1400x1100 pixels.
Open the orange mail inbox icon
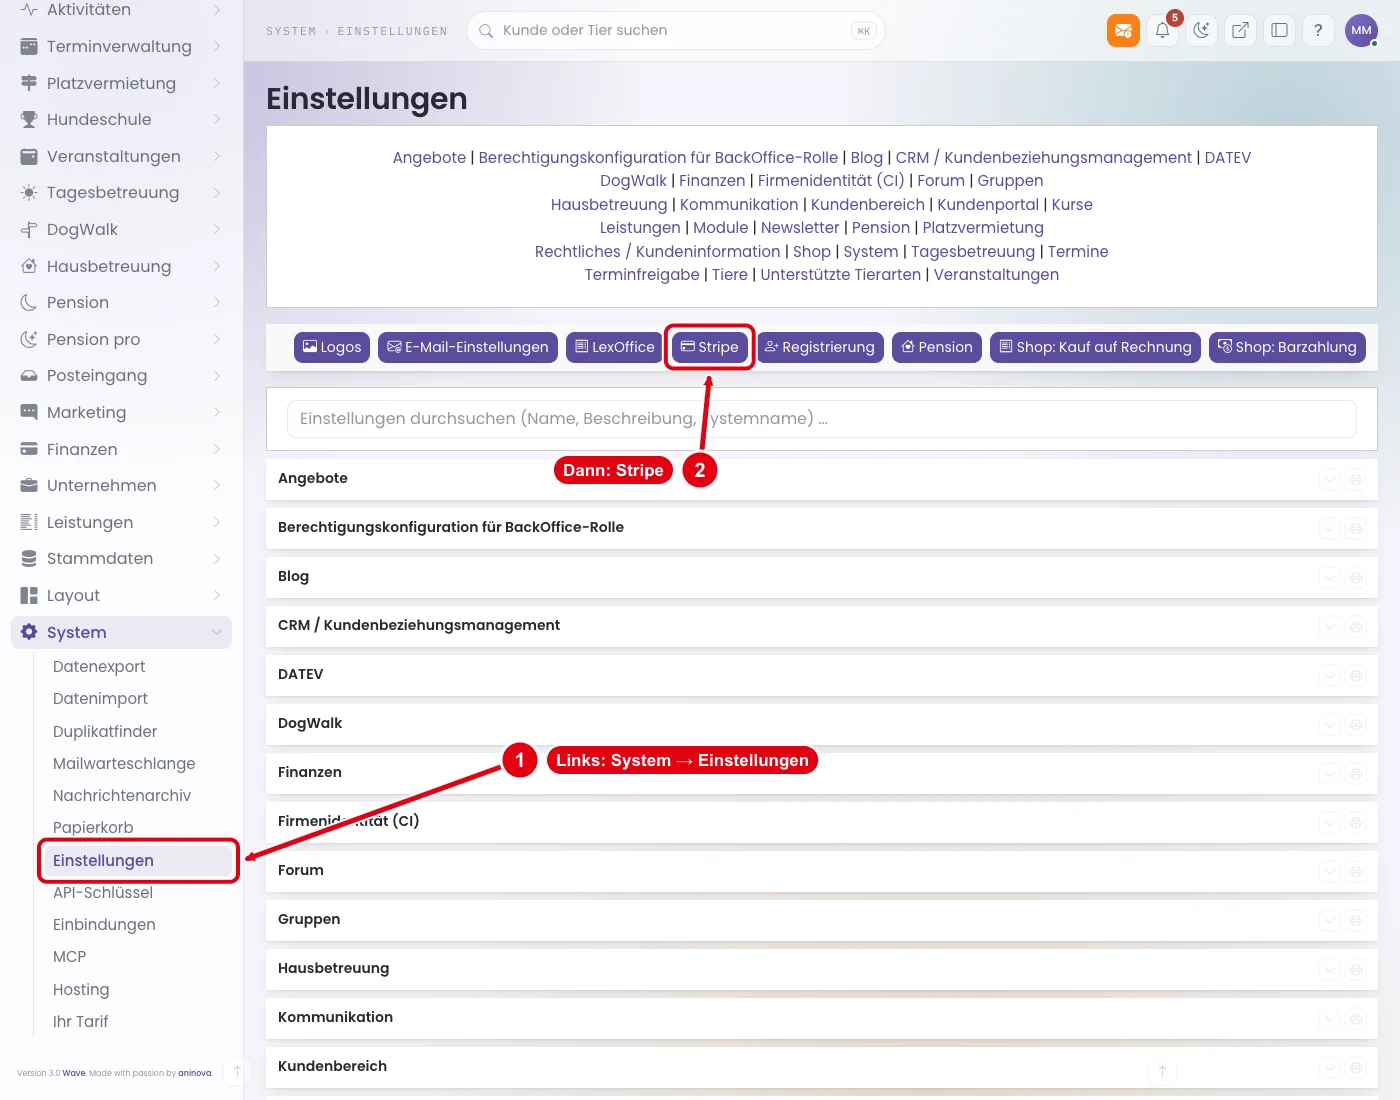tap(1123, 30)
